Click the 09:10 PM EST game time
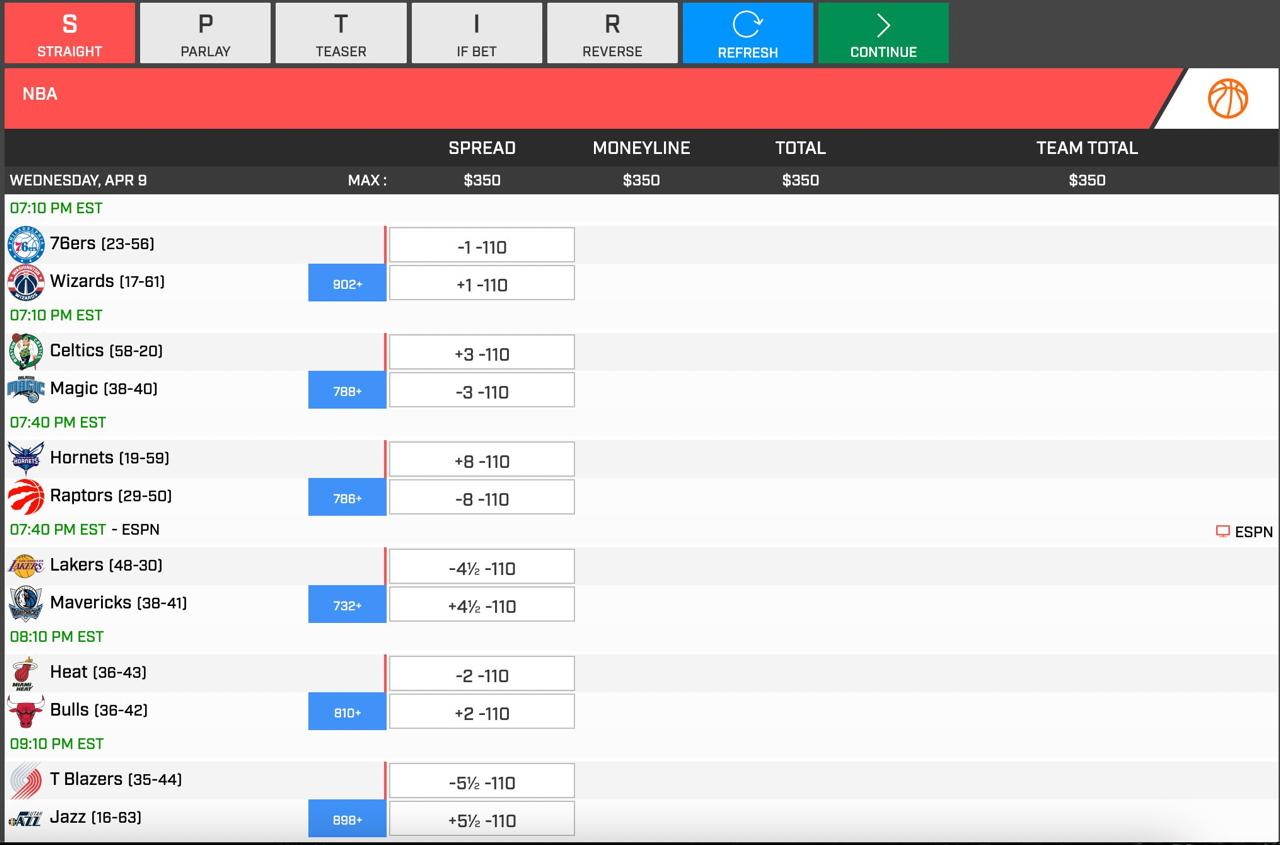The image size is (1280, 845). coord(57,743)
